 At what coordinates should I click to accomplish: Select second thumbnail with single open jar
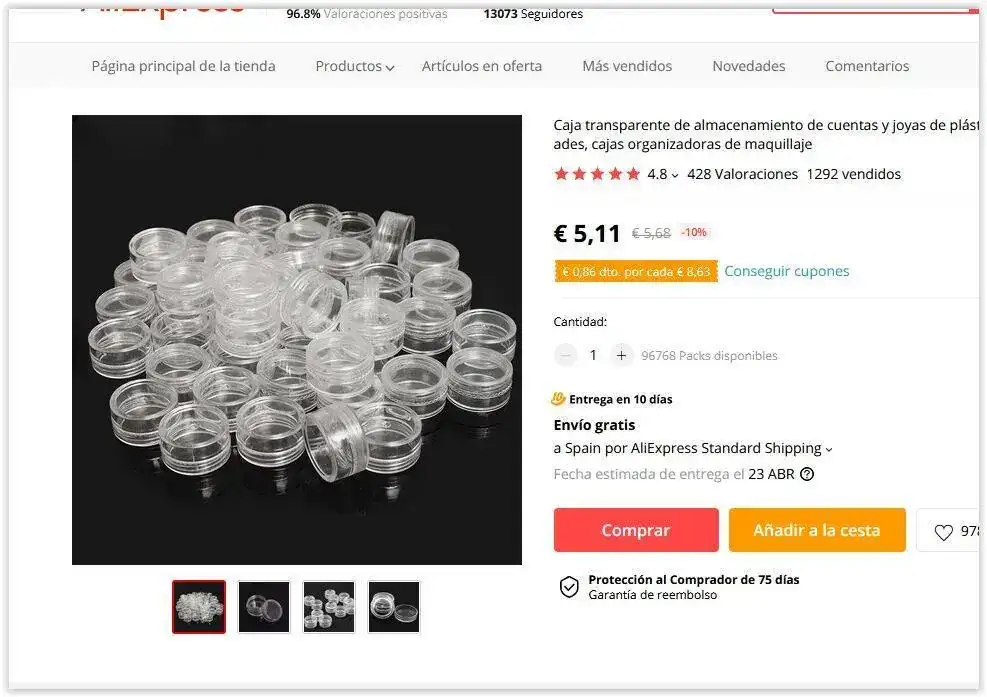tap(264, 607)
